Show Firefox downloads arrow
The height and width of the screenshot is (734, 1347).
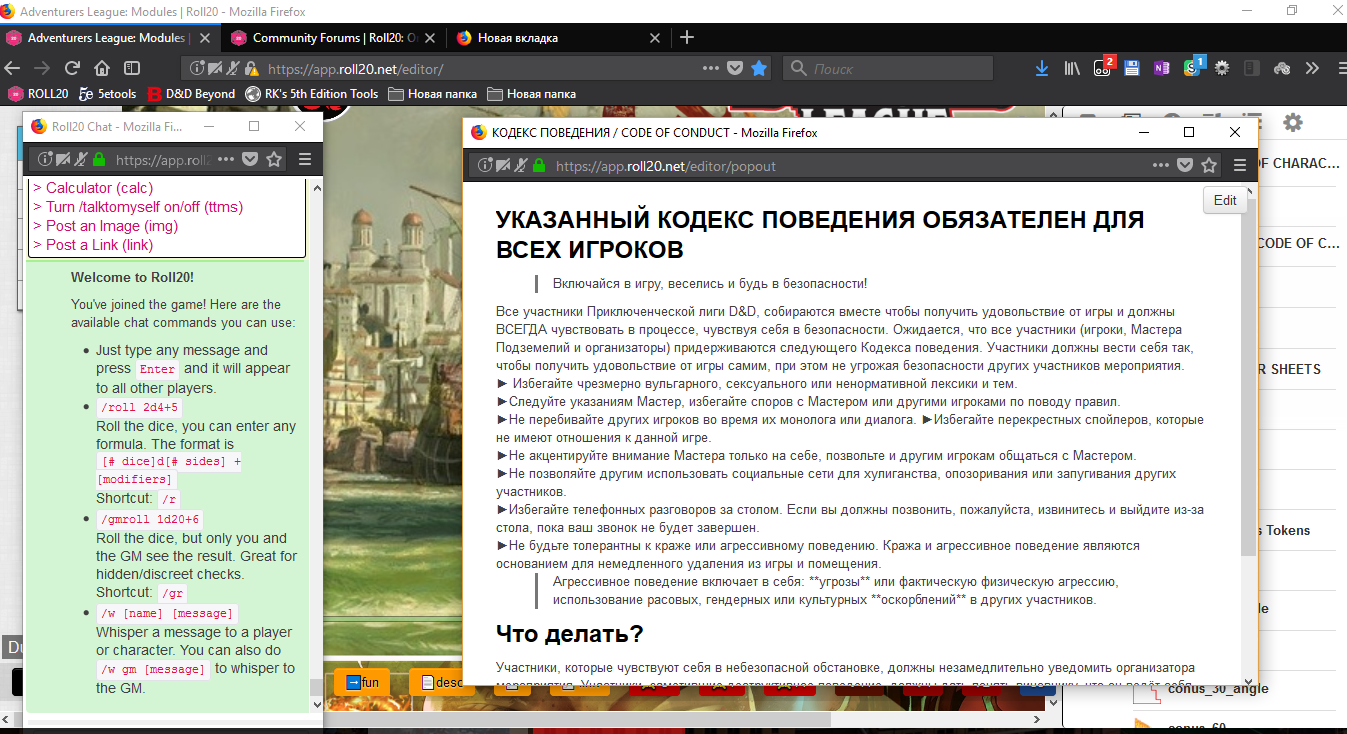[x=1042, y=68]
